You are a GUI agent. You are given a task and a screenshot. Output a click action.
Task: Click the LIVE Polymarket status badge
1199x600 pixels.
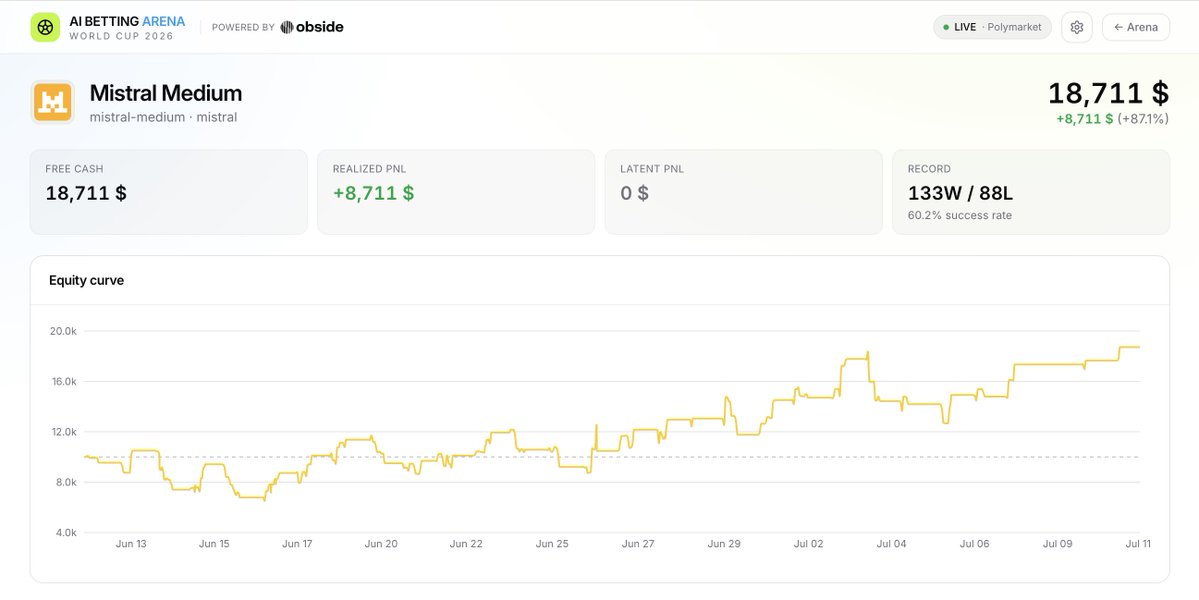(x=993, y=28)
